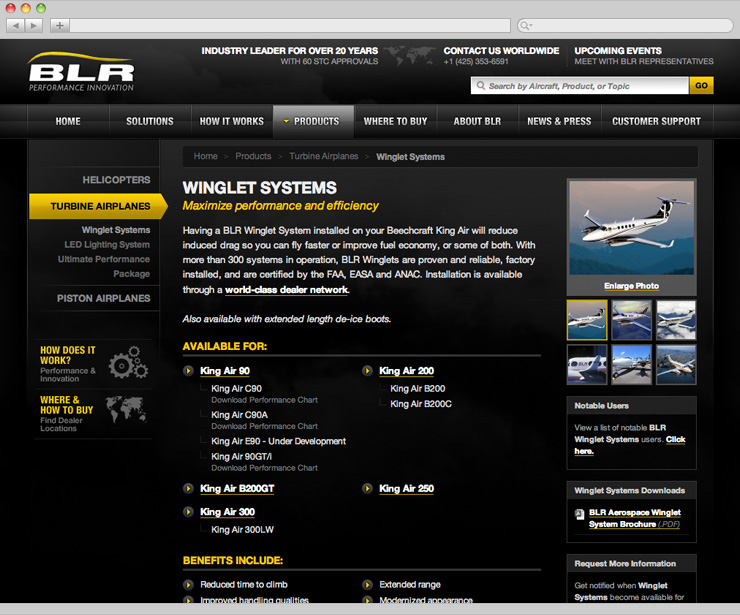The height and width of the screenshot is (615, 740).
Task: Click the PDF document icon for the brochure
Action: [x=580, y=514]
